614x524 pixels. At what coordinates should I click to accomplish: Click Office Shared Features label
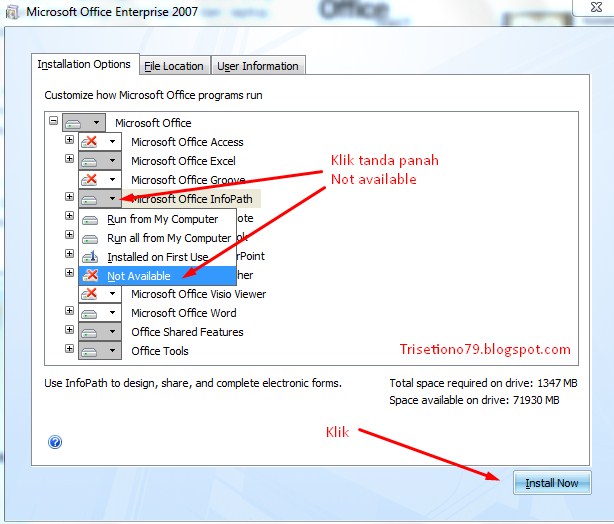click(x=187, y=332)
